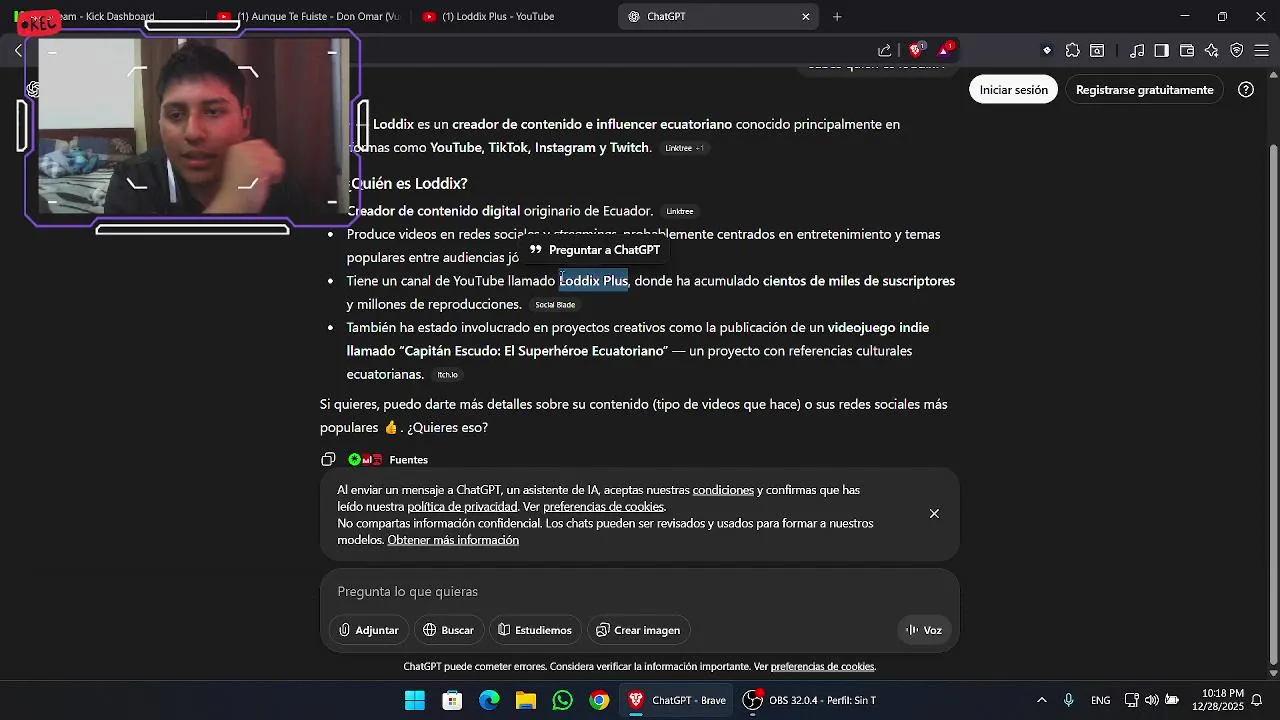The width and height of the screenshot is (1280, 720).
Task: Click the Social Blade source chip
Action: click(555, 305)
